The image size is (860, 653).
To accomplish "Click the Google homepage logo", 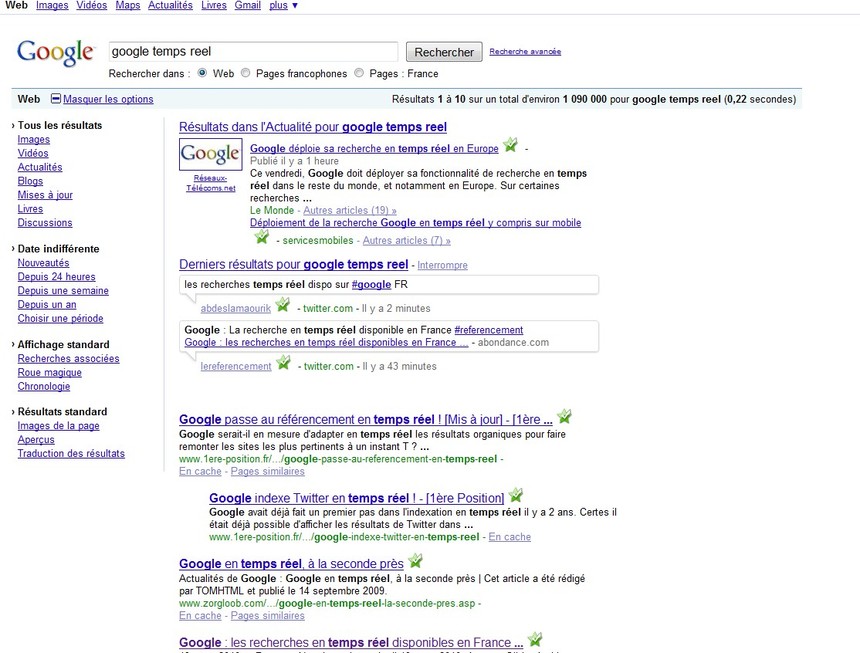I will pyautogui.click(x=55, y=53).
